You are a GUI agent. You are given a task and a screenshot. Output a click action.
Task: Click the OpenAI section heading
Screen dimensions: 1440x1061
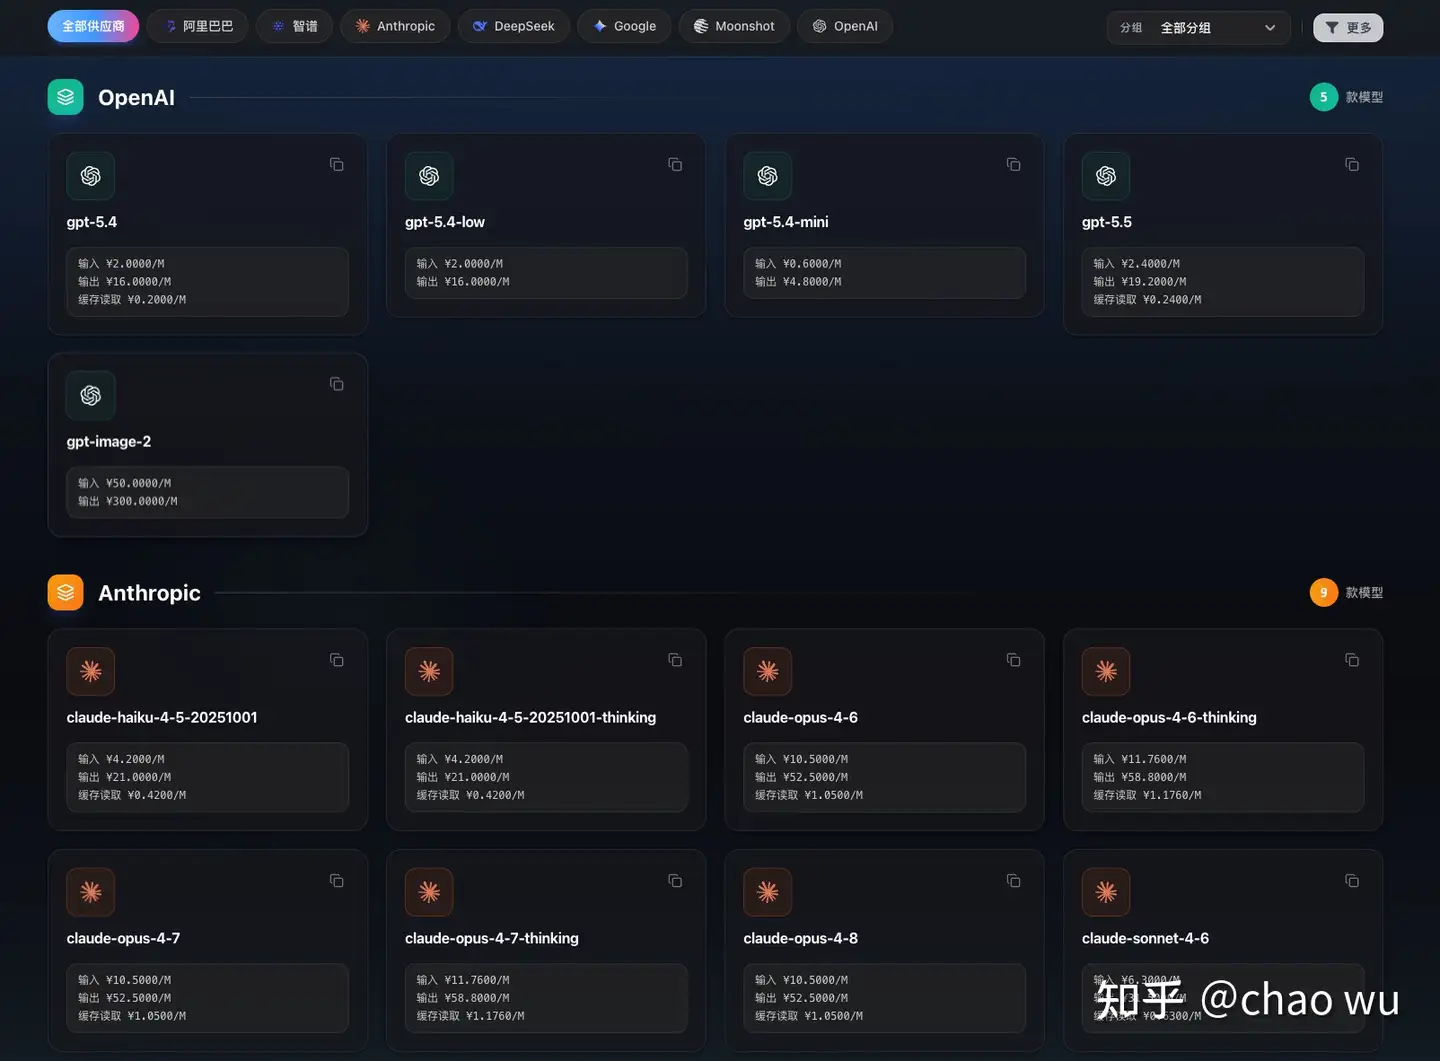(x=136, y=97)
